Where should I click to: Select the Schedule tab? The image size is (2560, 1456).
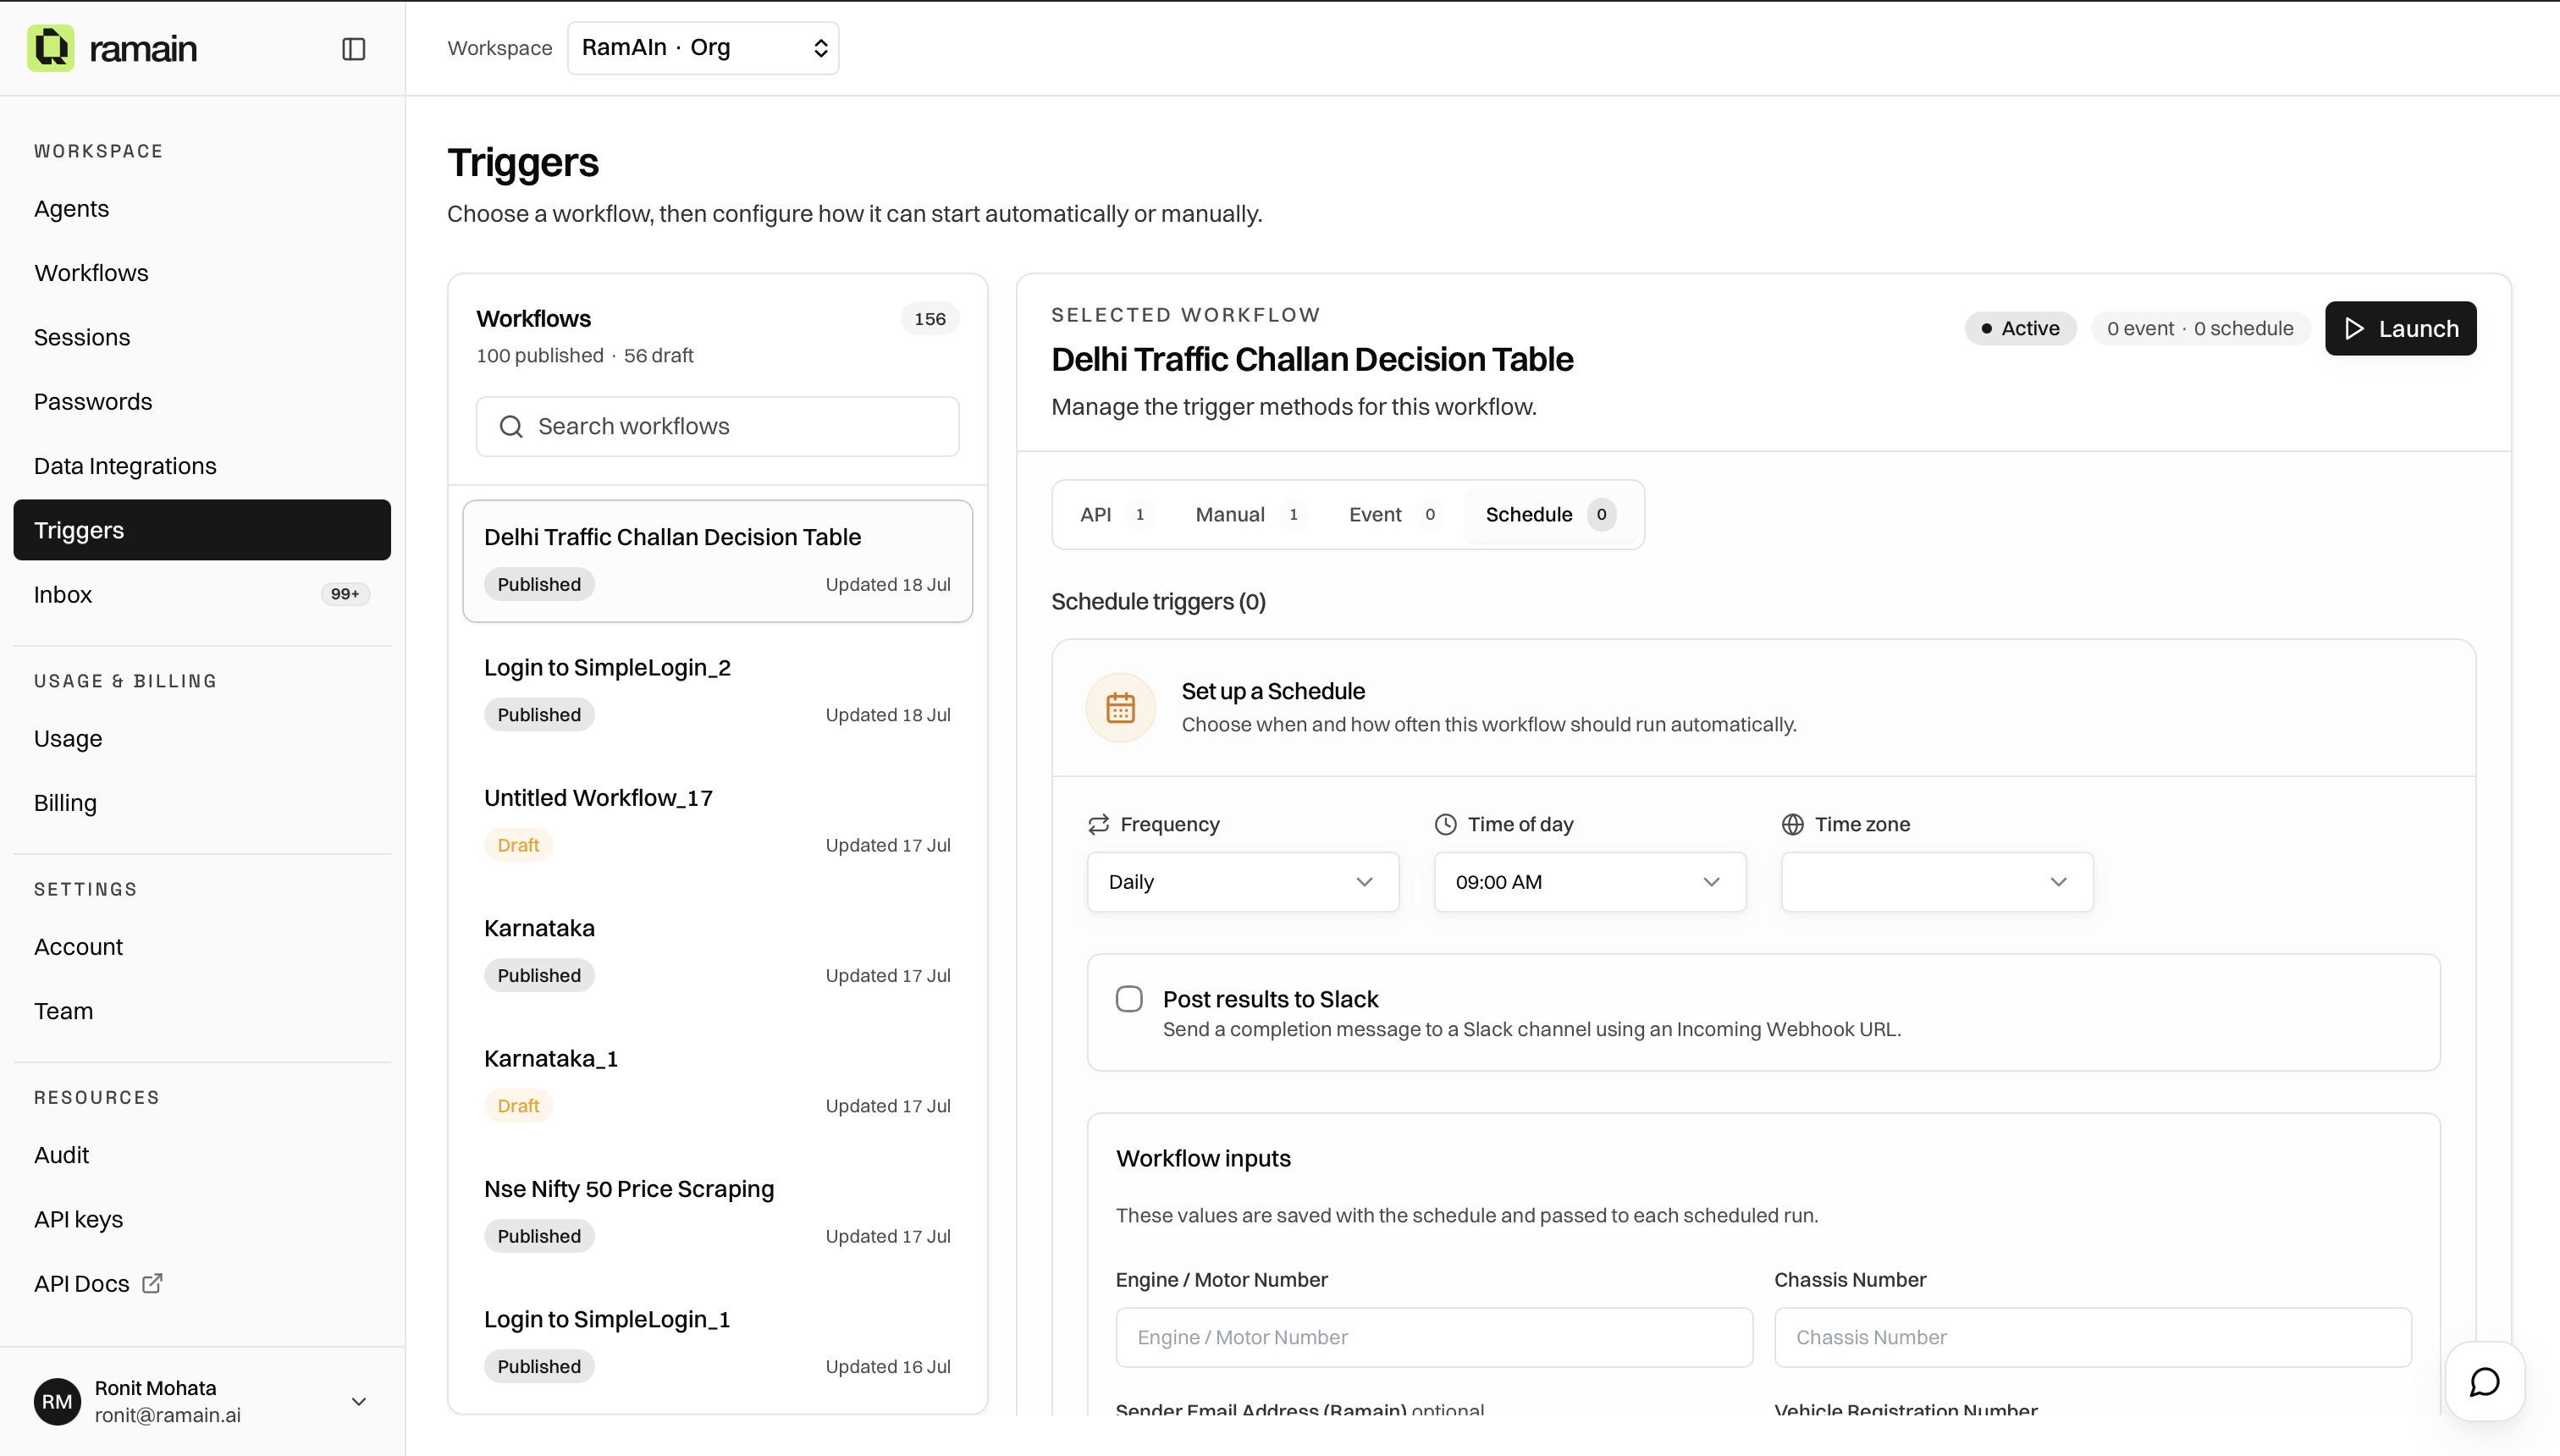pyautogui.click(x=1550, y=514)
